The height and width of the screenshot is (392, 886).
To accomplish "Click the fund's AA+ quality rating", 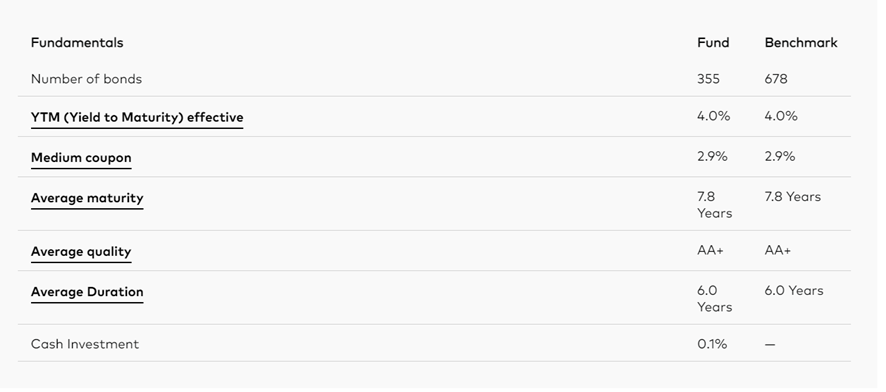I will point(710,251).
